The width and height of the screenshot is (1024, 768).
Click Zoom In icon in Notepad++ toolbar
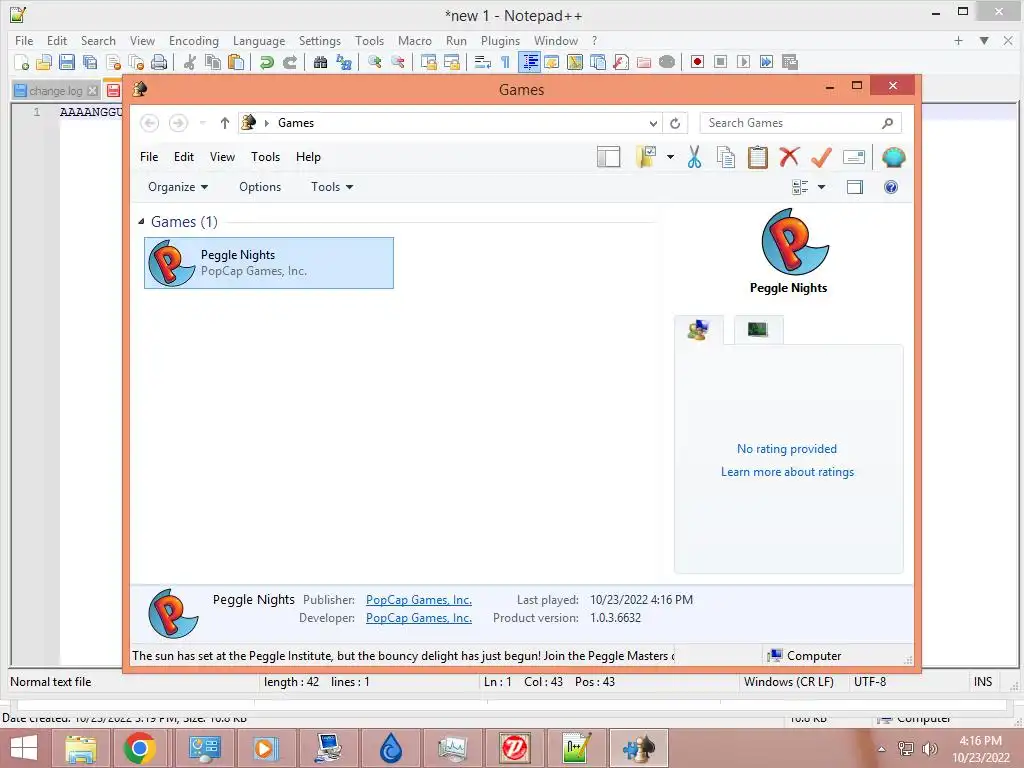(374, 62)
